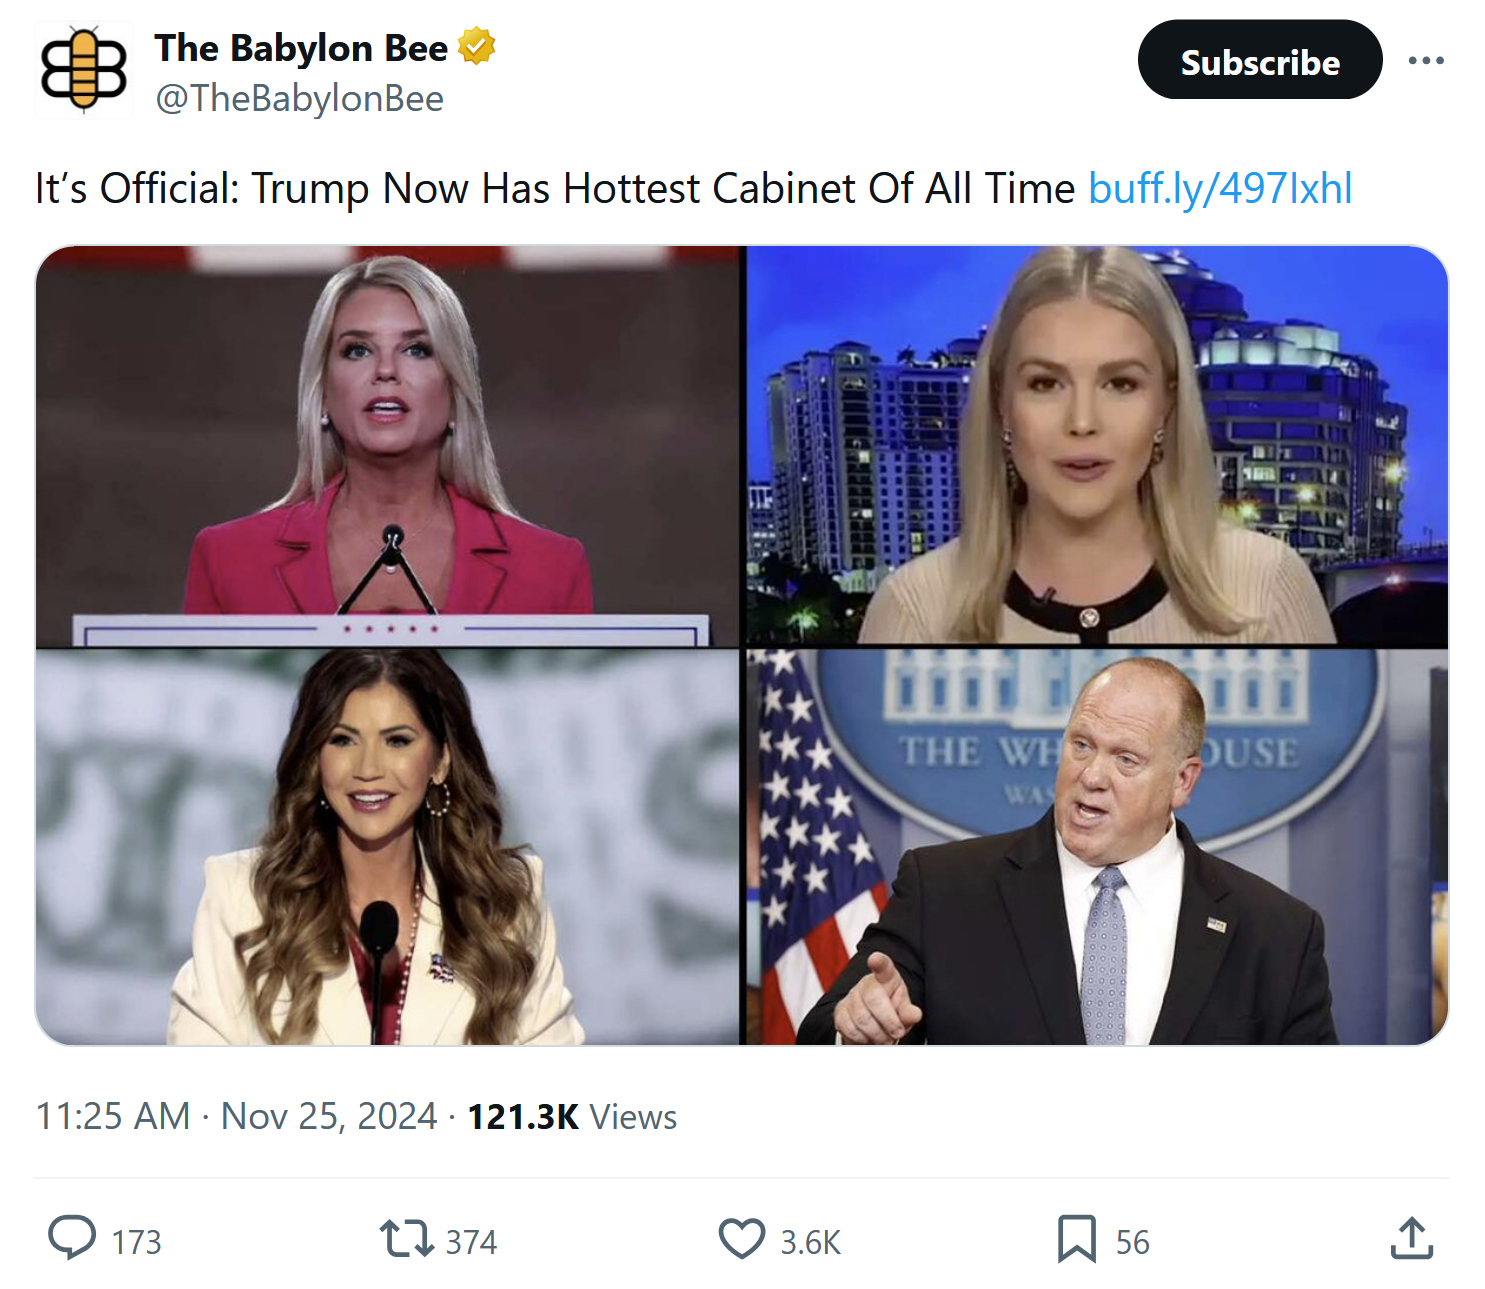Repost this tweet using the retweet icon
This screenshot has height=1289, width=1485.
406,1237
